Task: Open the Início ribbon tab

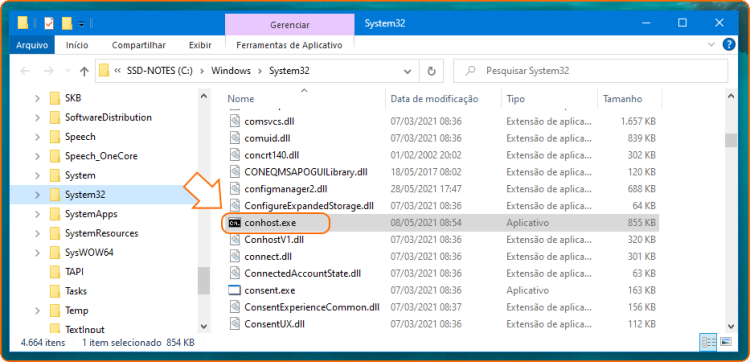Action: coord(77,45)
